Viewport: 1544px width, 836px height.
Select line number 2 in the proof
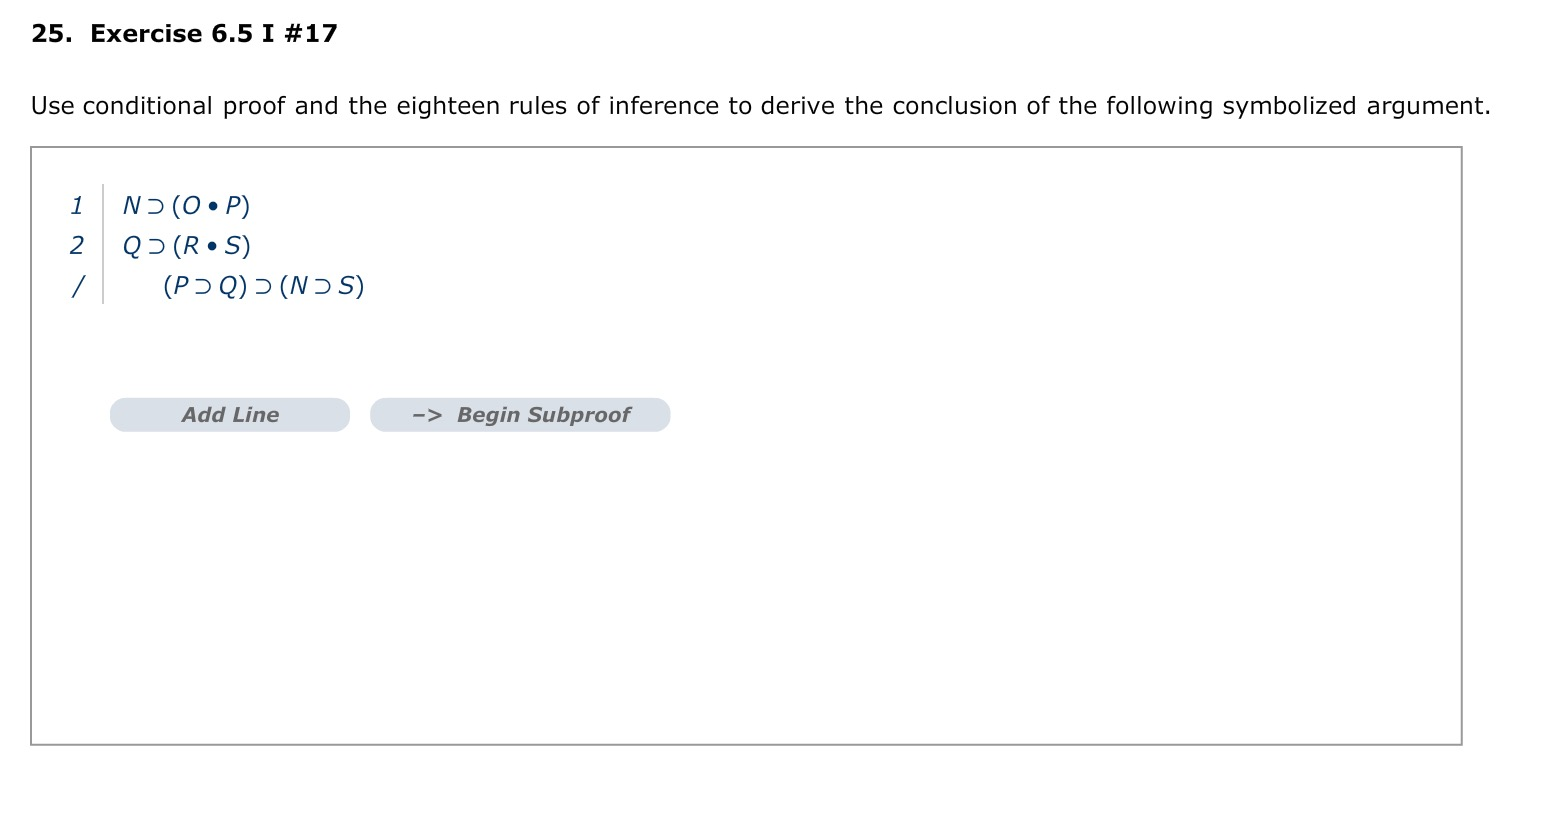tap(76, 246)
